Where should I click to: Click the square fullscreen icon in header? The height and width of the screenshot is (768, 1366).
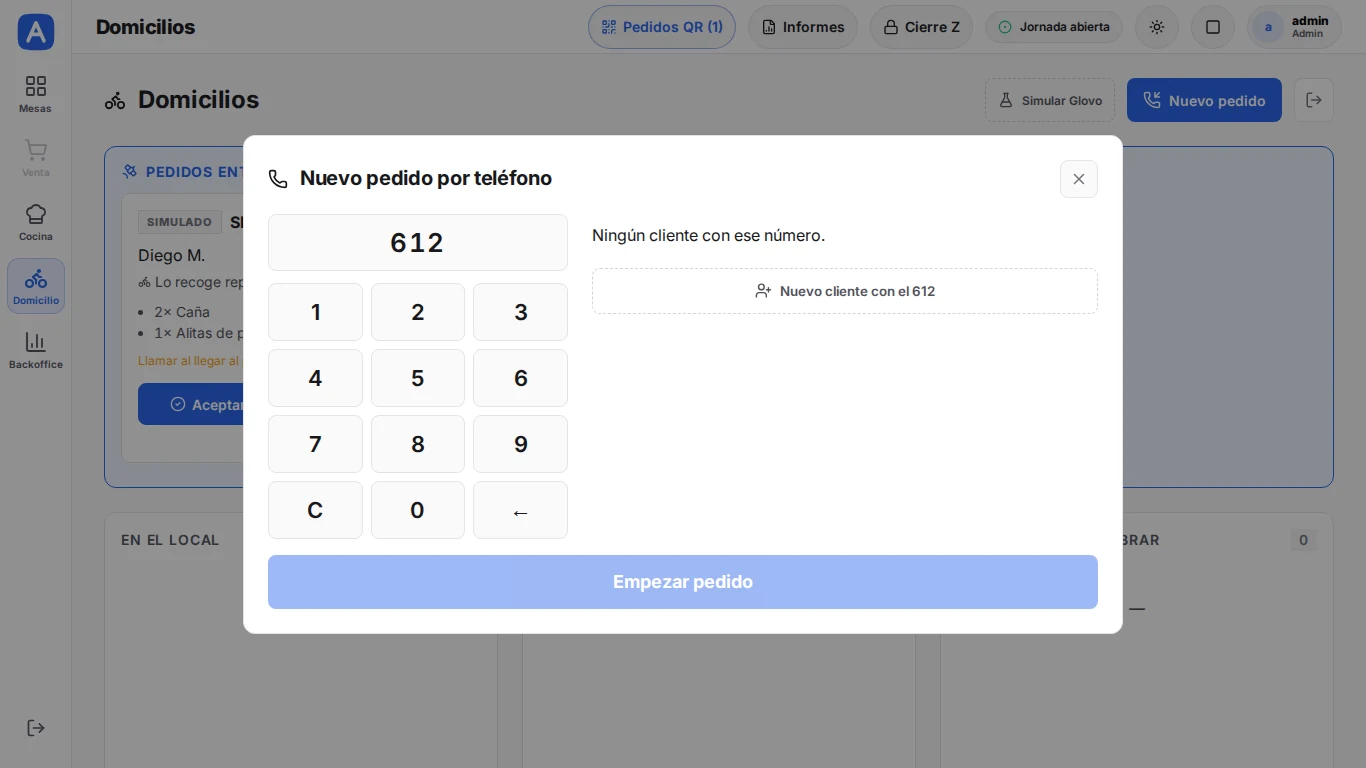1213,27
